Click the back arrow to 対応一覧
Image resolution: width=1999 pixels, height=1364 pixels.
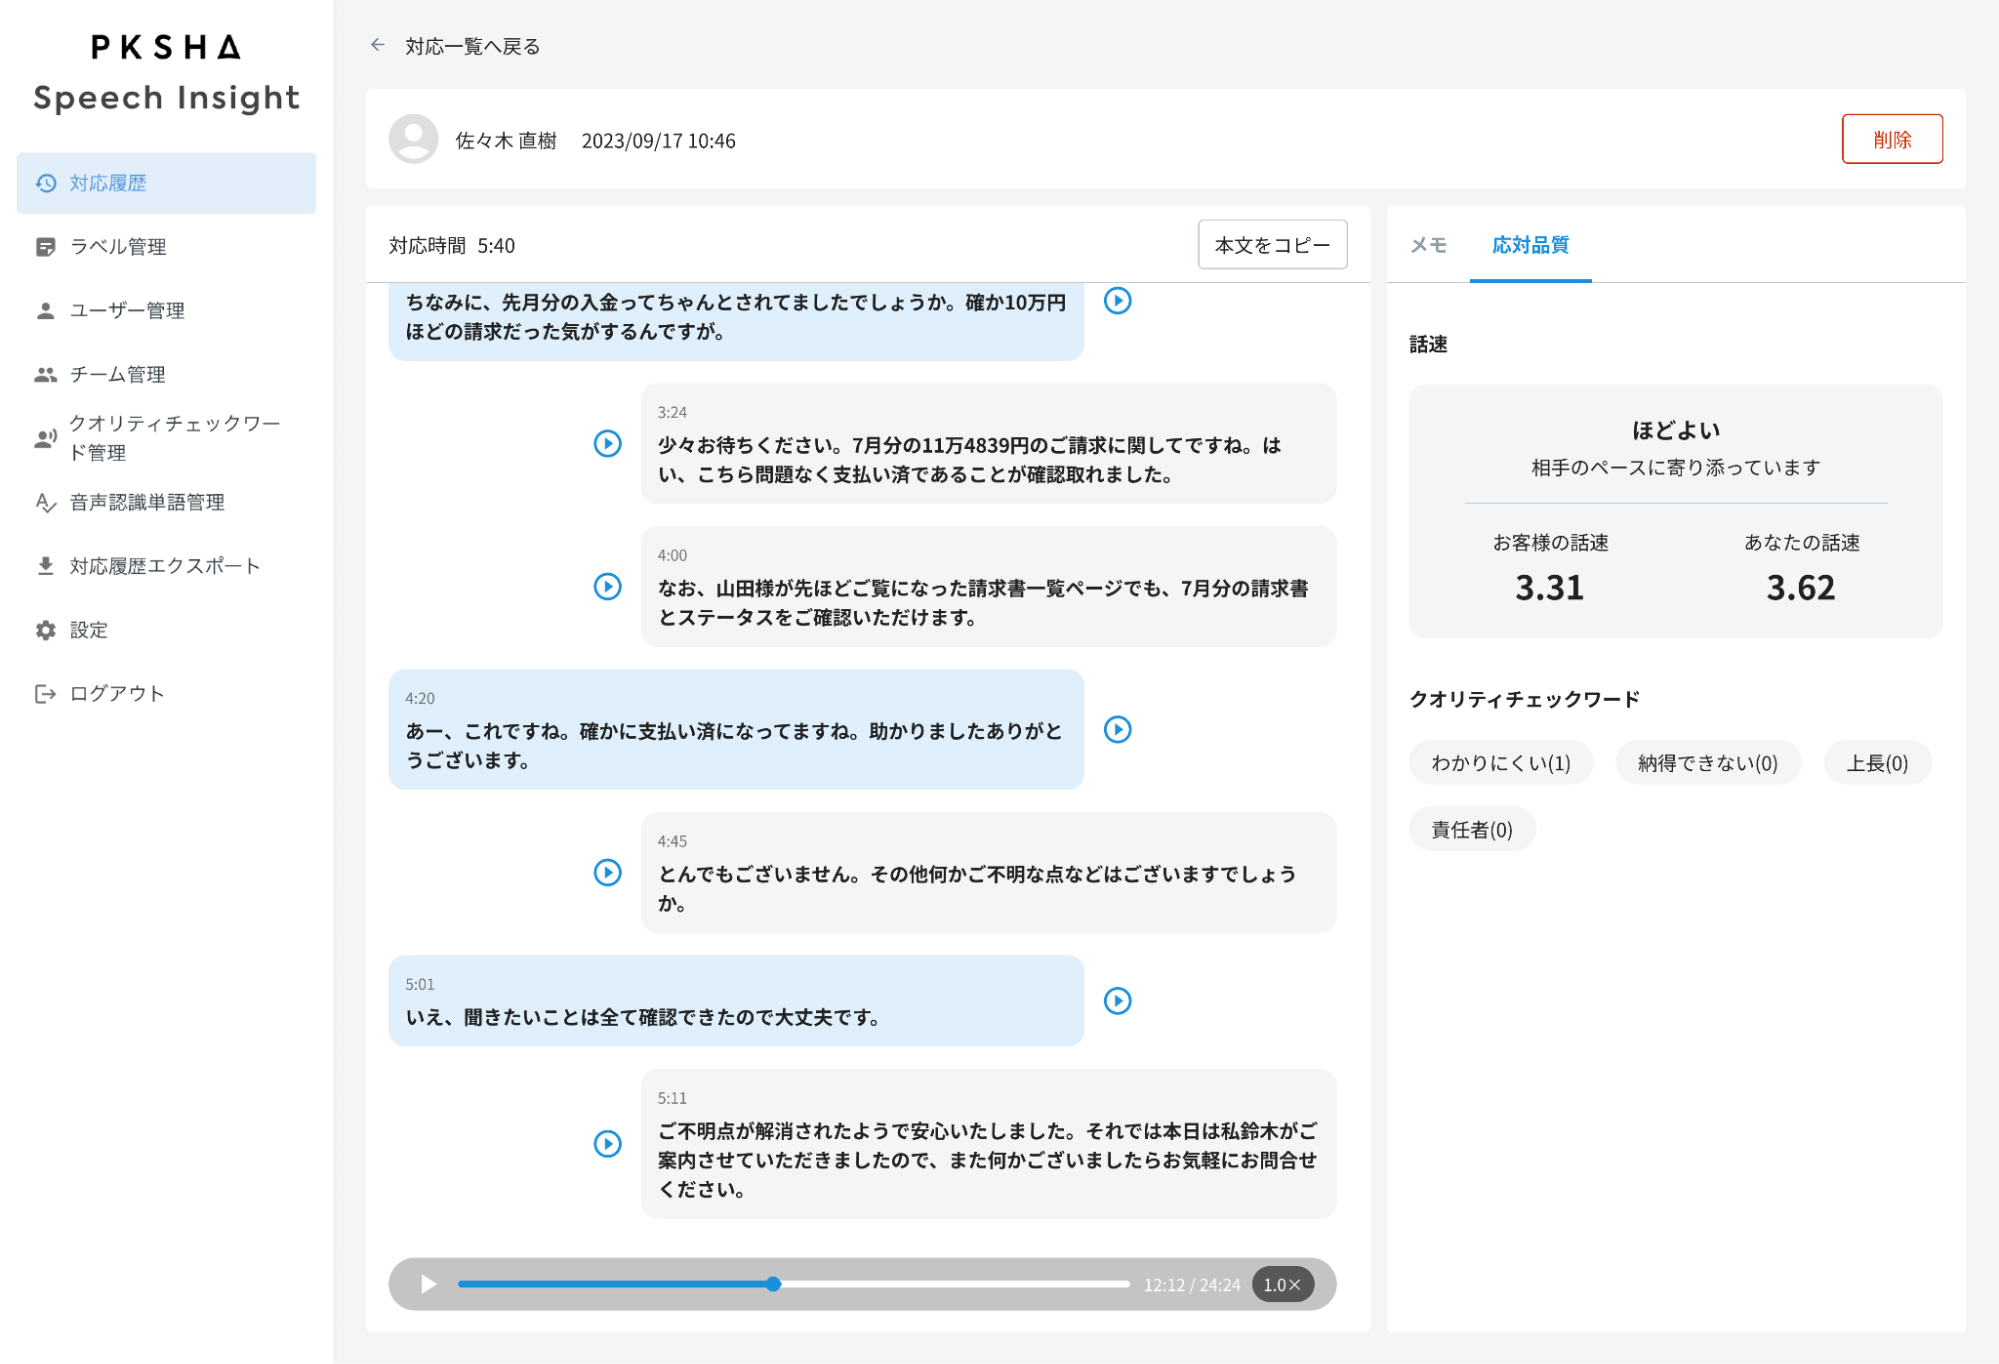coord(377,45)
